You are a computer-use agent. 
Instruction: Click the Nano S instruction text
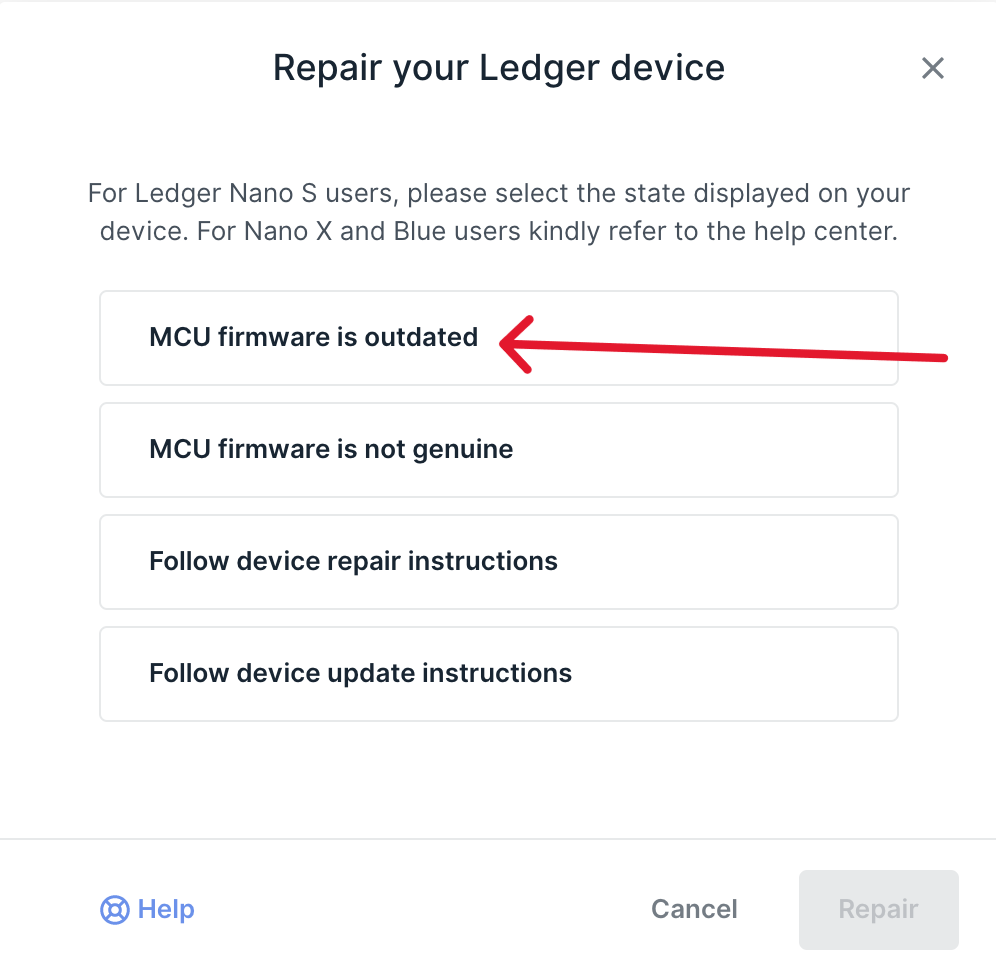point(498,212)
